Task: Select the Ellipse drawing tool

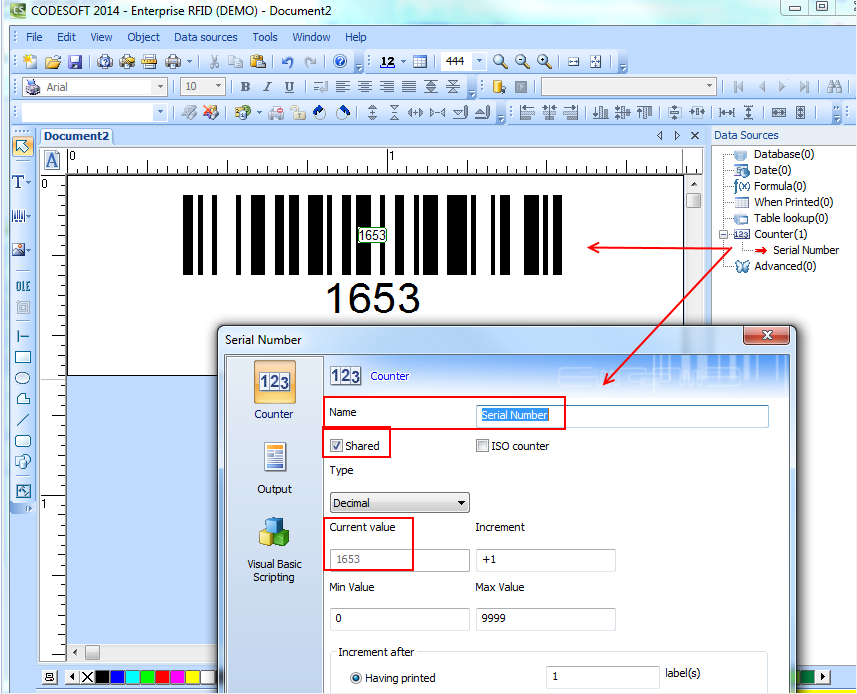Action: pyautogui.click(x=22, y=378)
